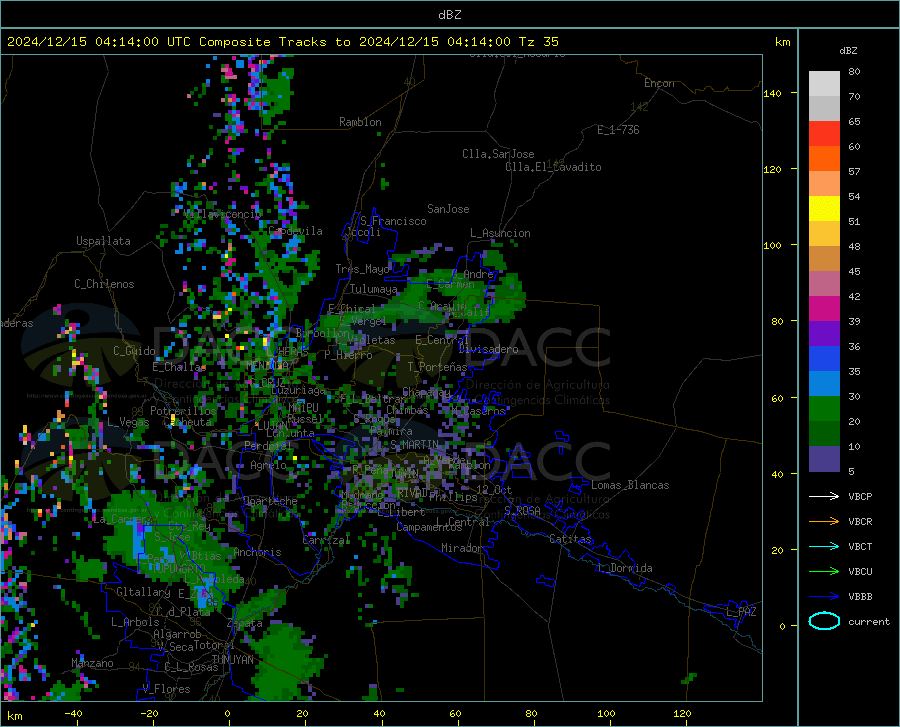
Task: Click the 'current' legend label
Action: pyautogui.click(x=869, y=621)
